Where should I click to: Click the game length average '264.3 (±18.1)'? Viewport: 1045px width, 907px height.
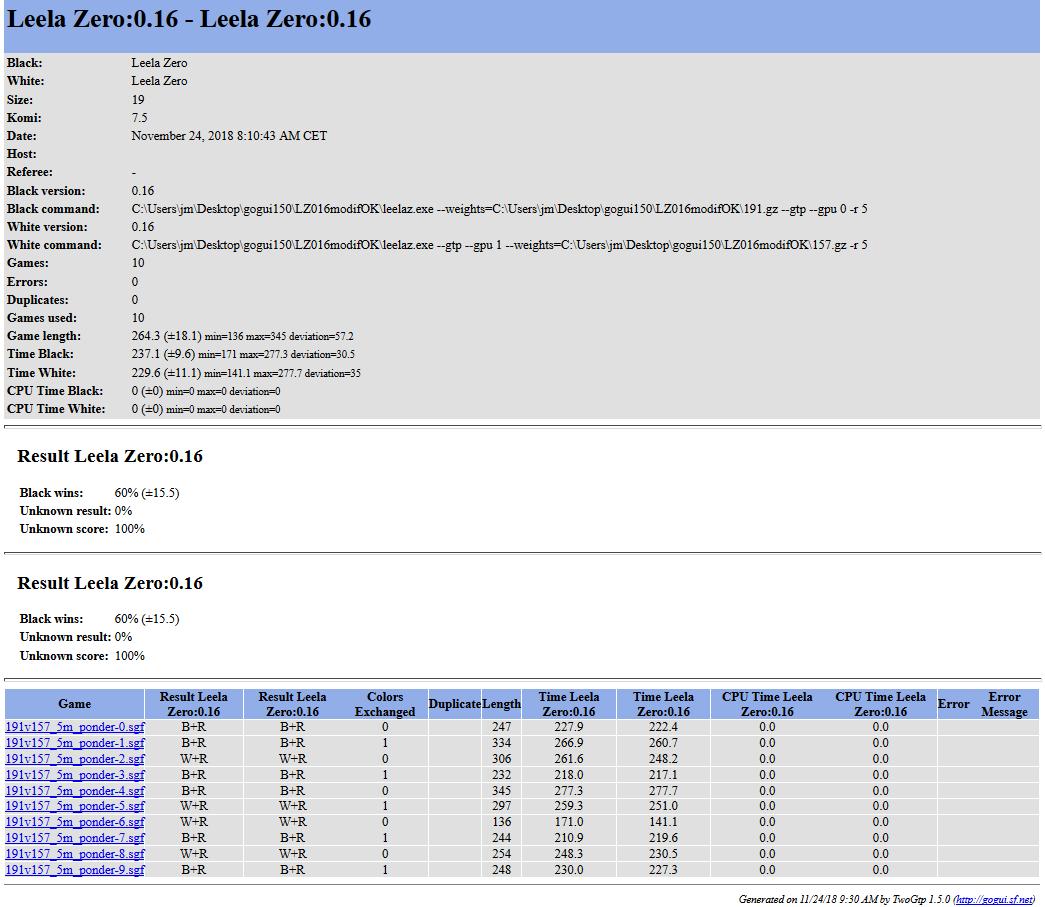pyautogui.click(x=167, y=336)
